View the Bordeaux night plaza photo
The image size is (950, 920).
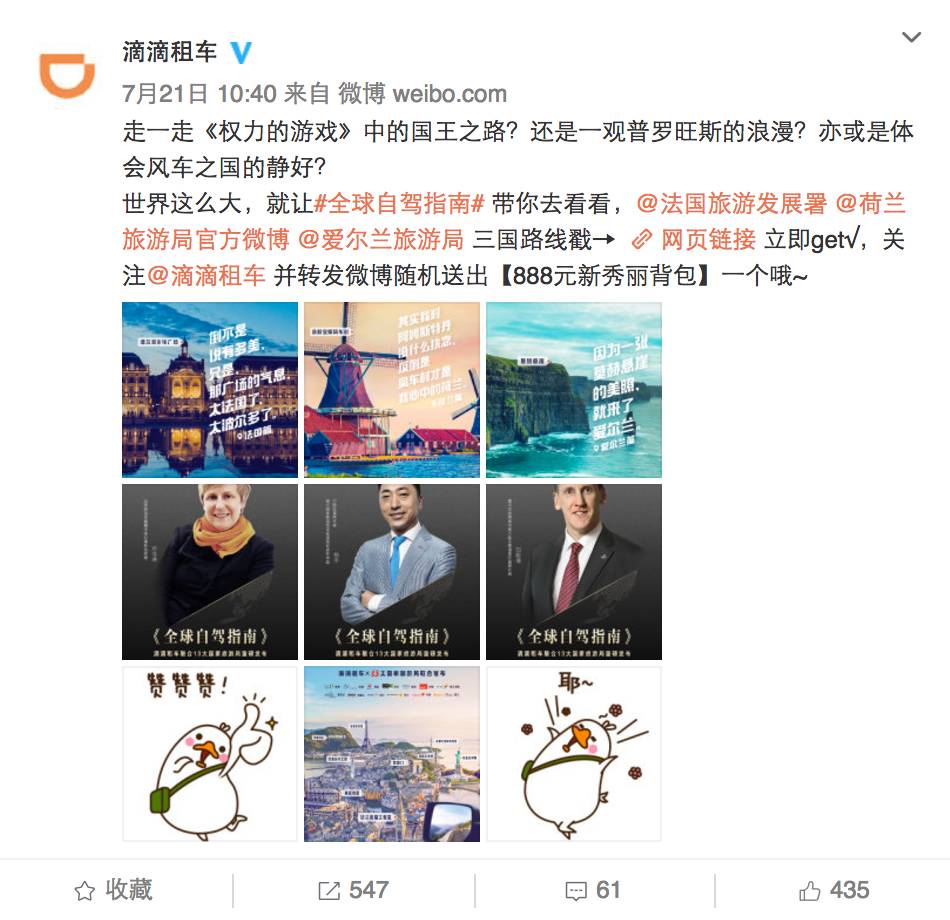click(210, 390)
